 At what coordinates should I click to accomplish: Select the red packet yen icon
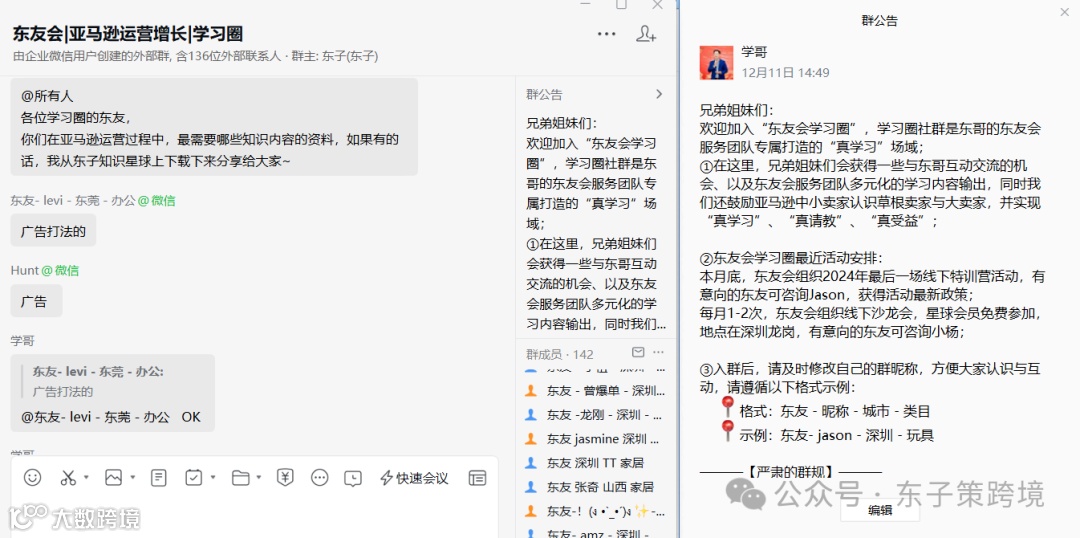285,477
